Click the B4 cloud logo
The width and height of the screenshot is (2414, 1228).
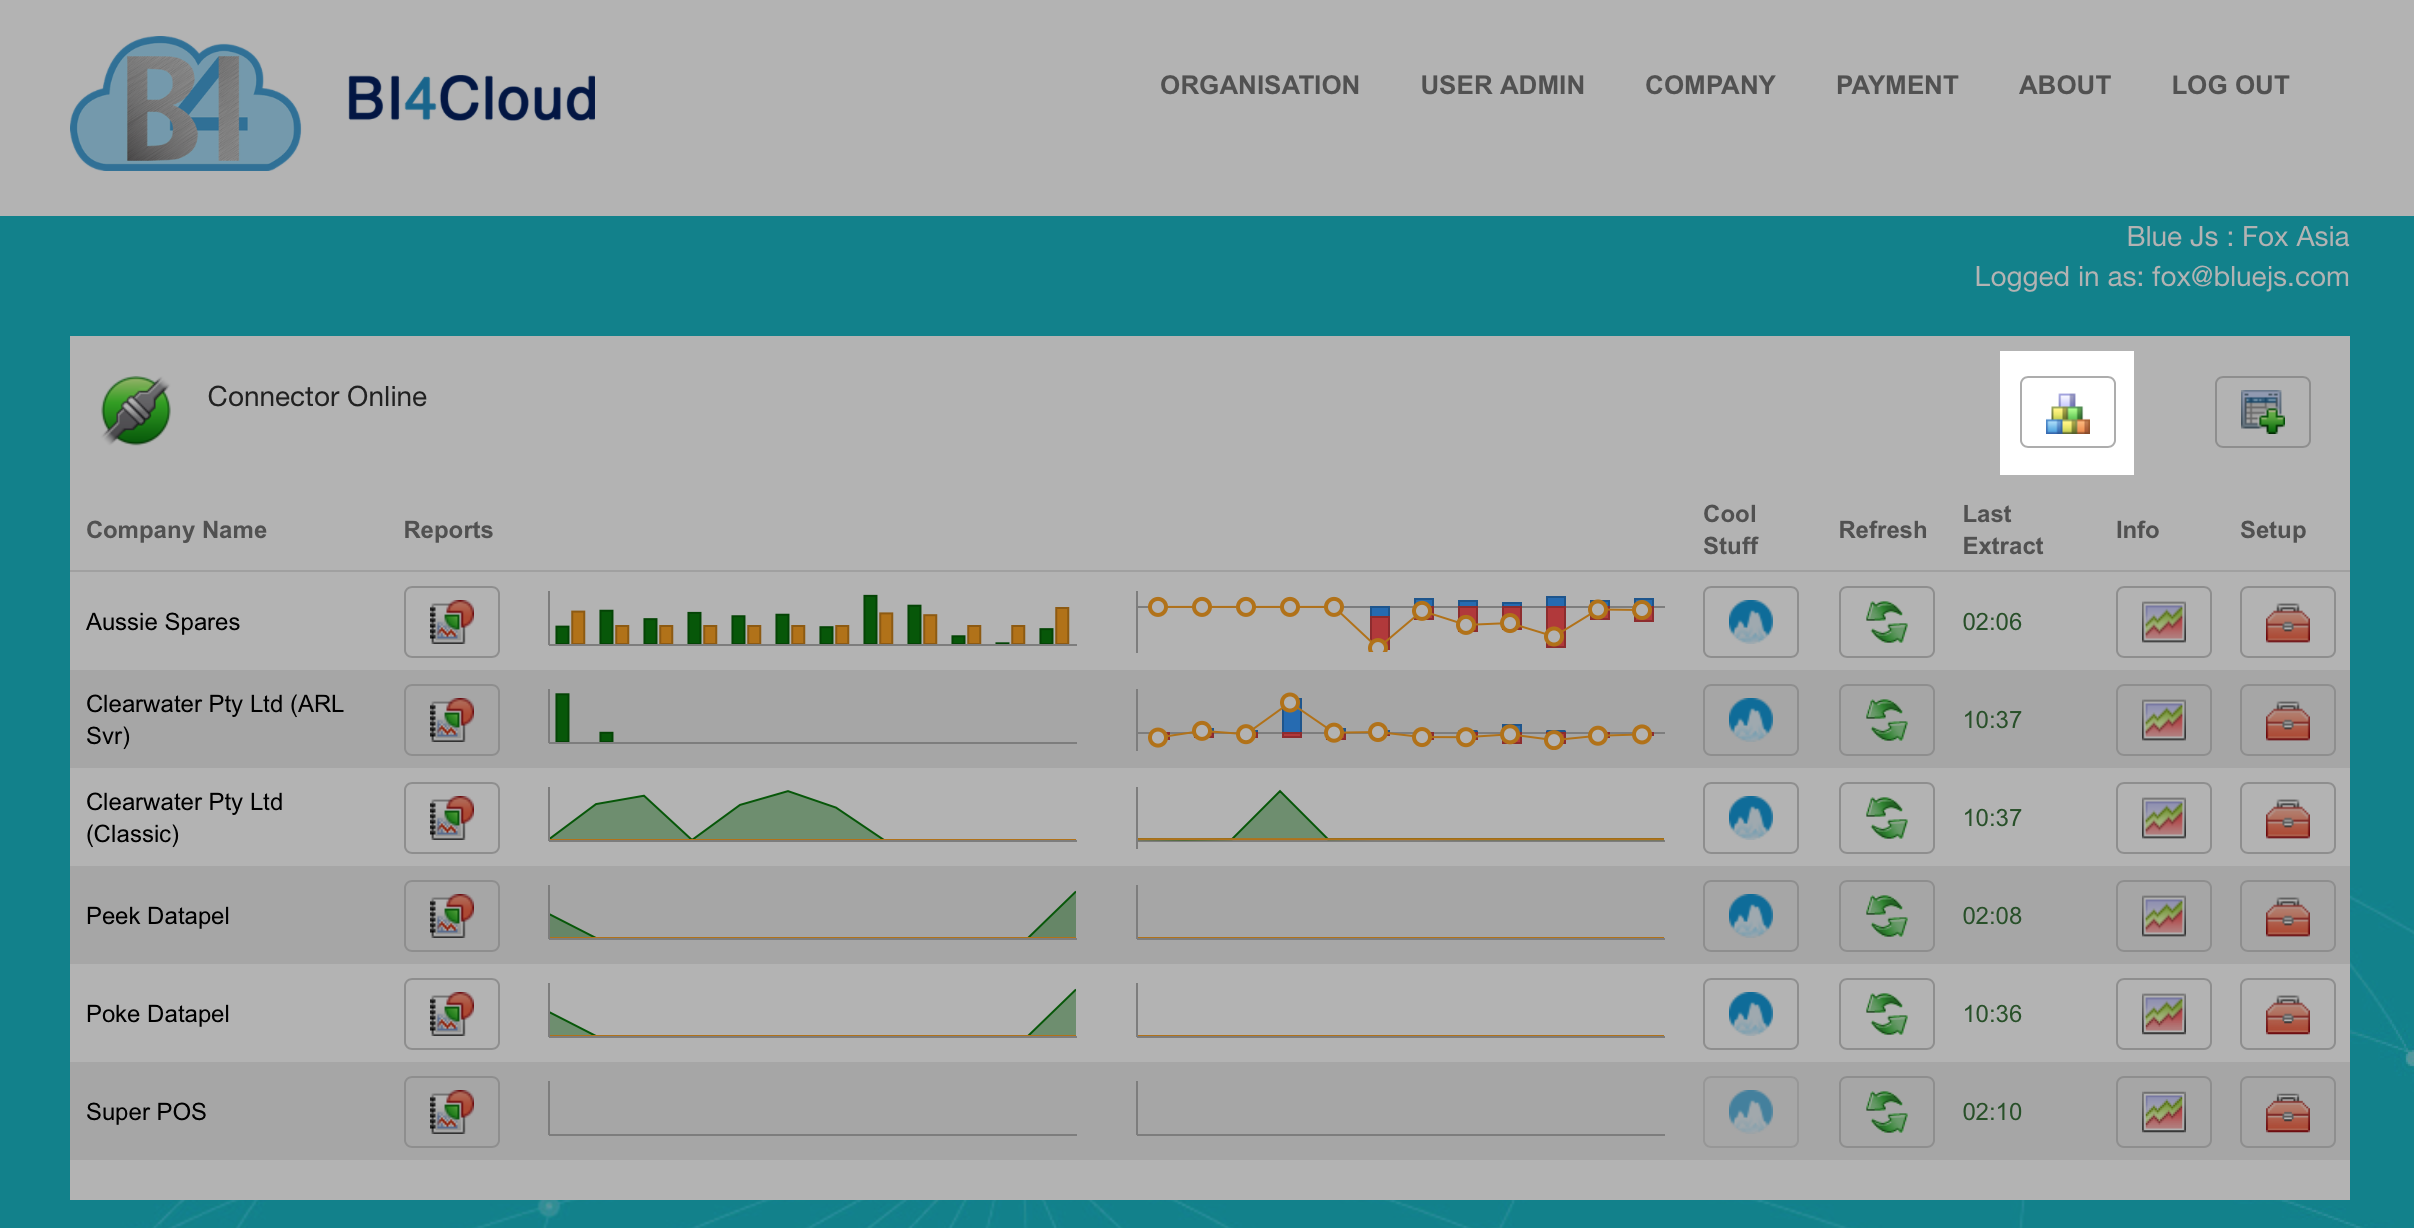(185, 103)
